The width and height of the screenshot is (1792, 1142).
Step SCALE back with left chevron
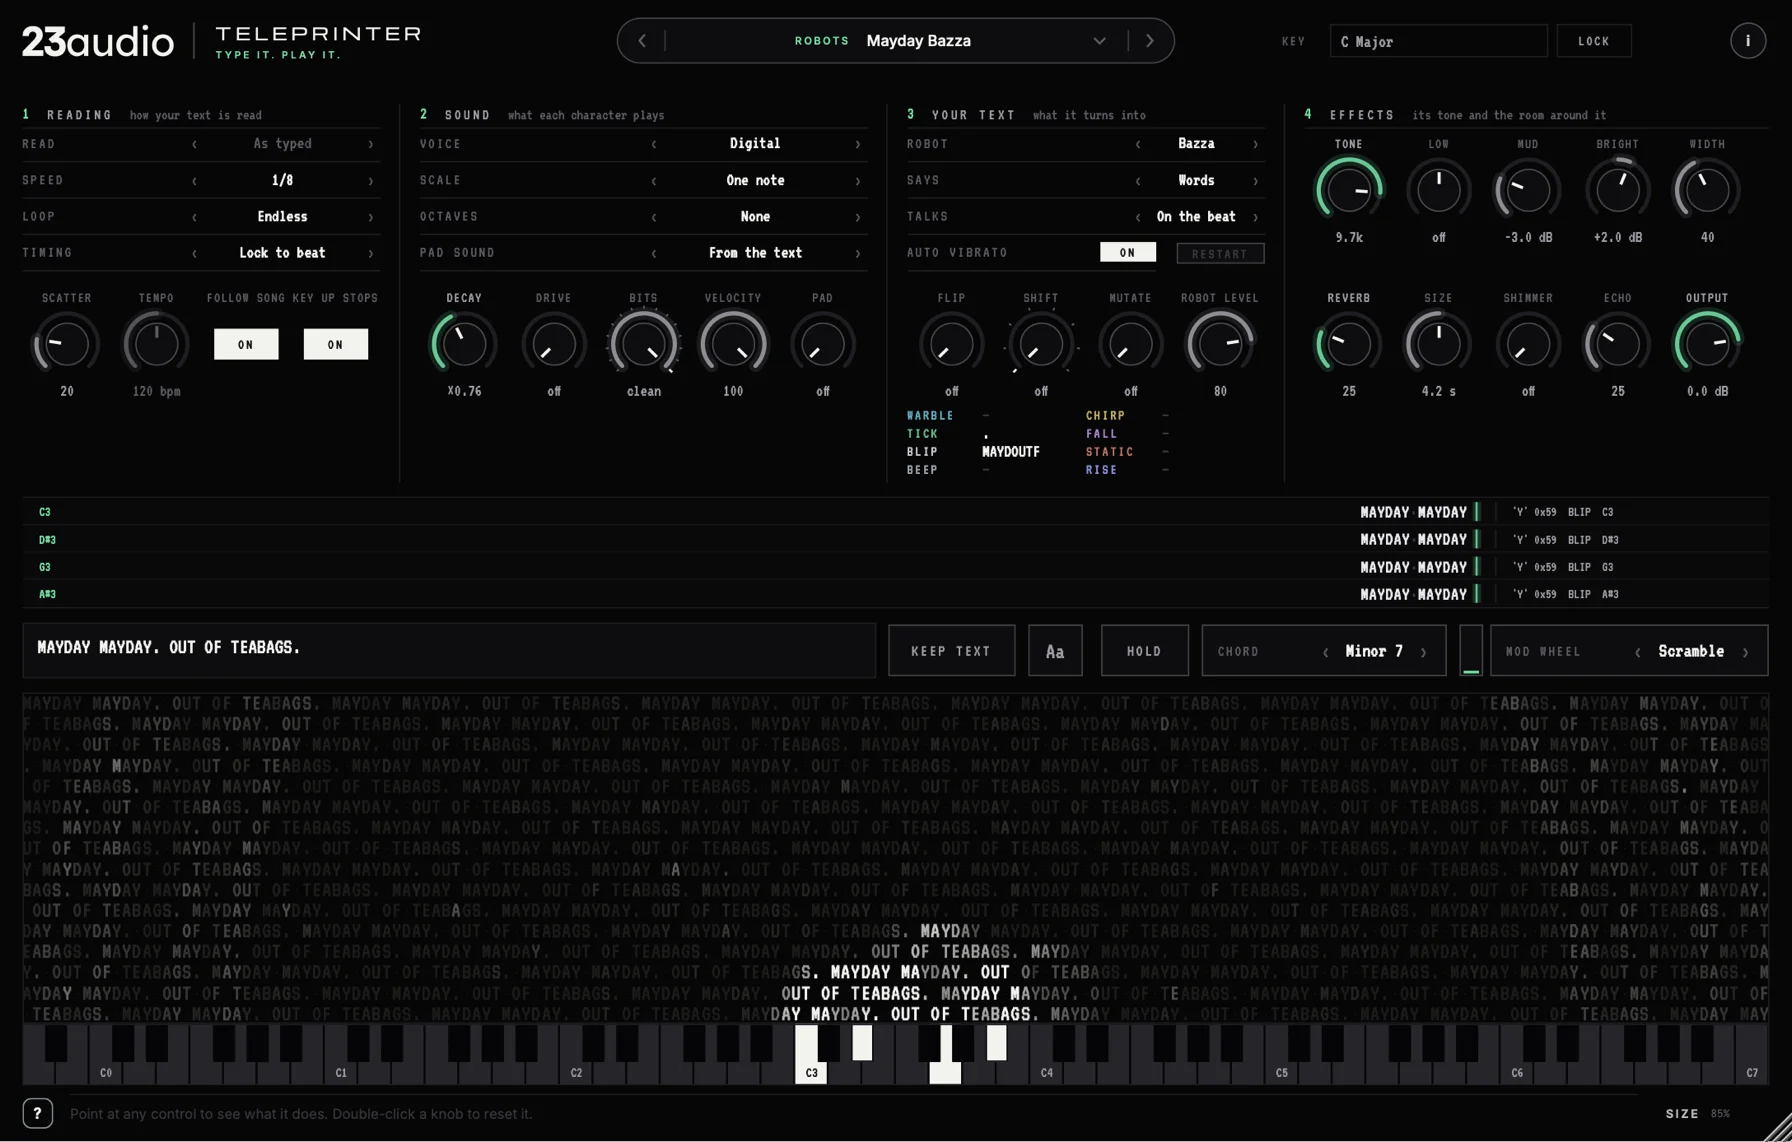coord(654,181)
